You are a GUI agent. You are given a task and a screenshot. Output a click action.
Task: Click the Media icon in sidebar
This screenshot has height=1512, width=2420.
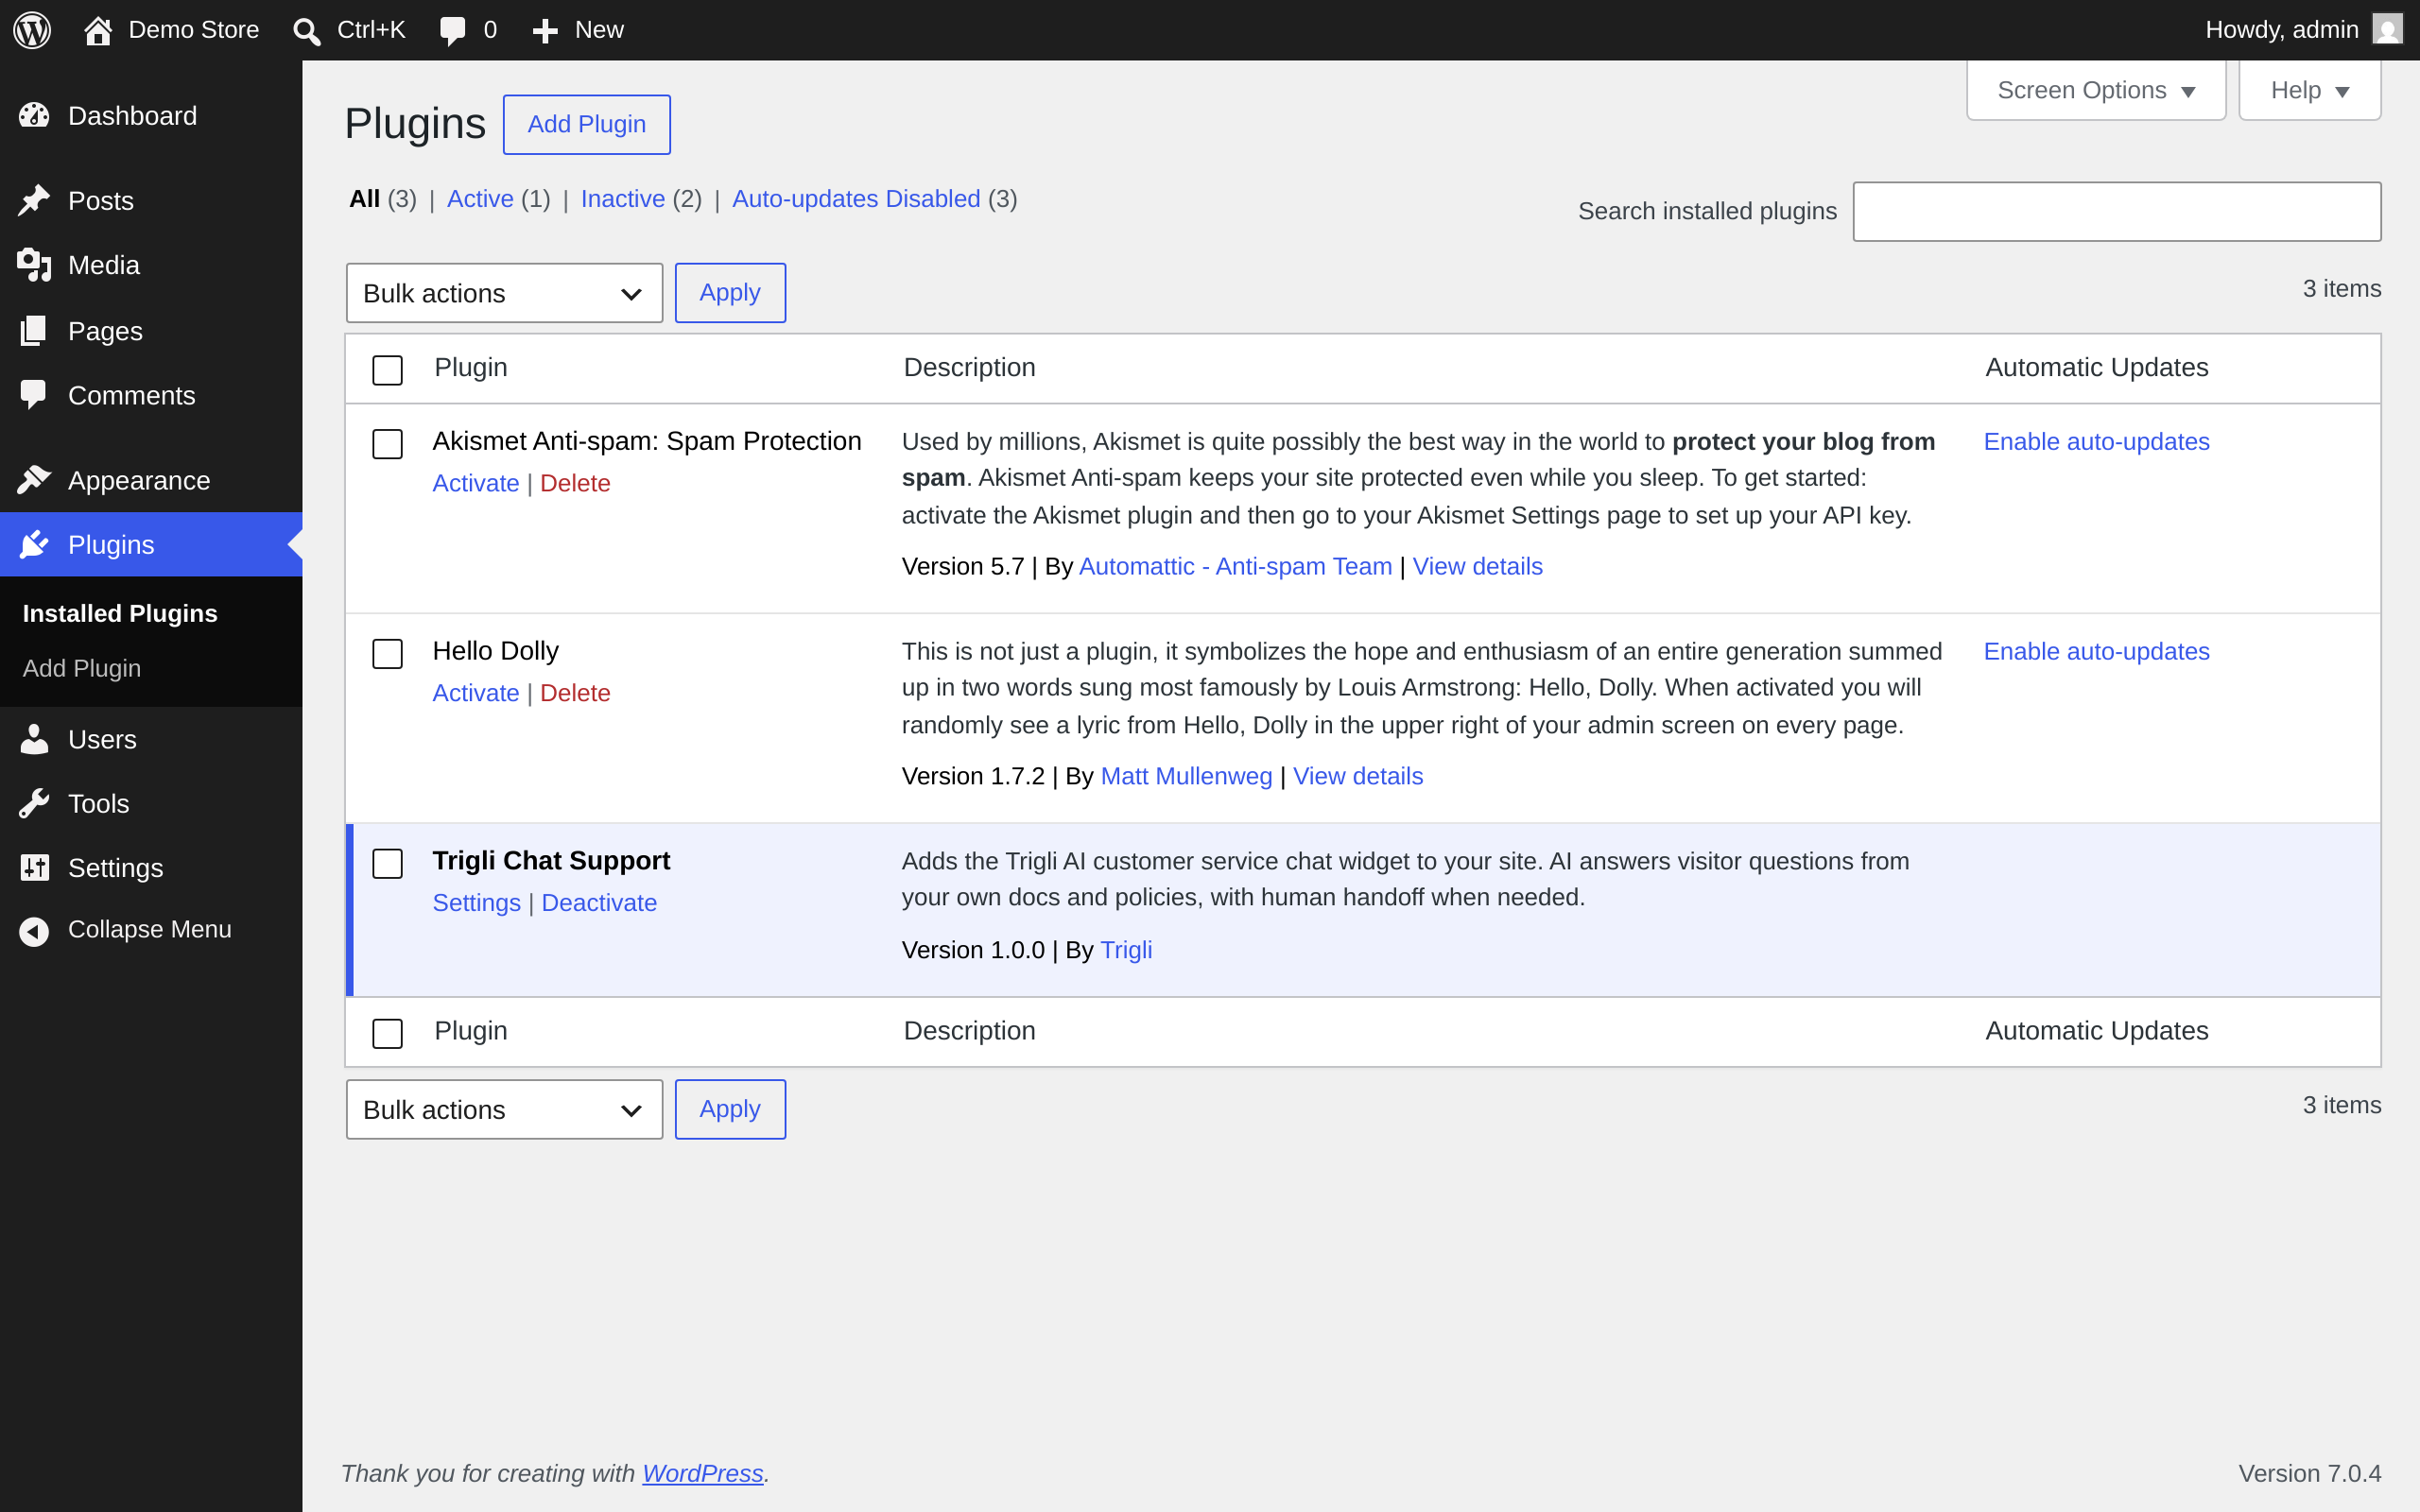click(x=34, y=265)
